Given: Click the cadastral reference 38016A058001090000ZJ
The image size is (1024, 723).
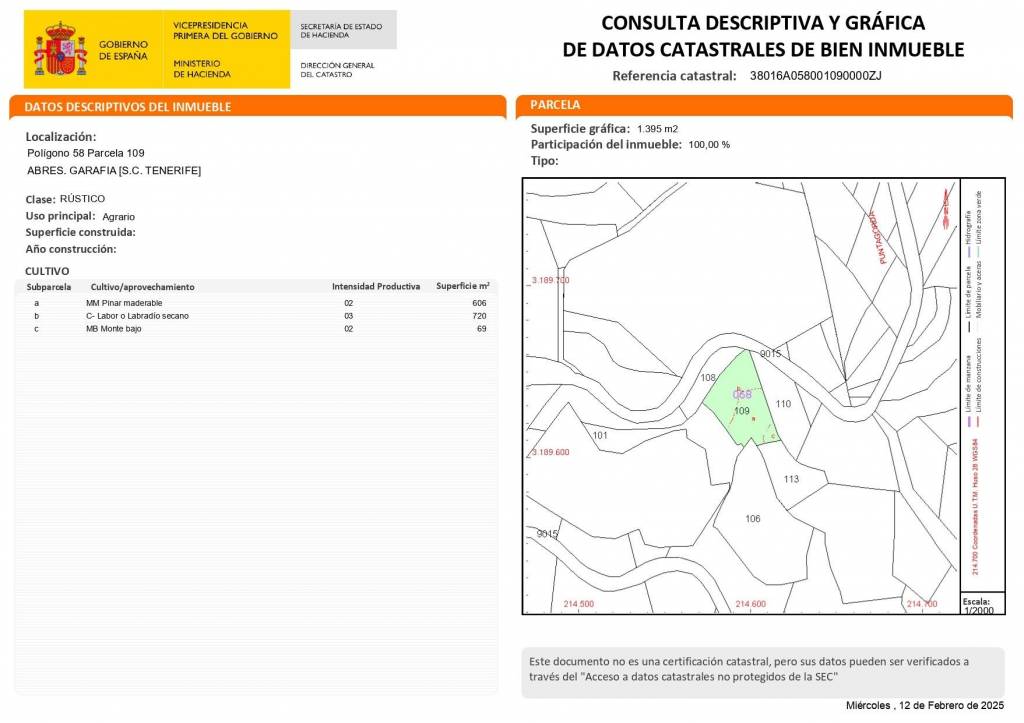Looking at the screenshot, I should tap(814, 76).
